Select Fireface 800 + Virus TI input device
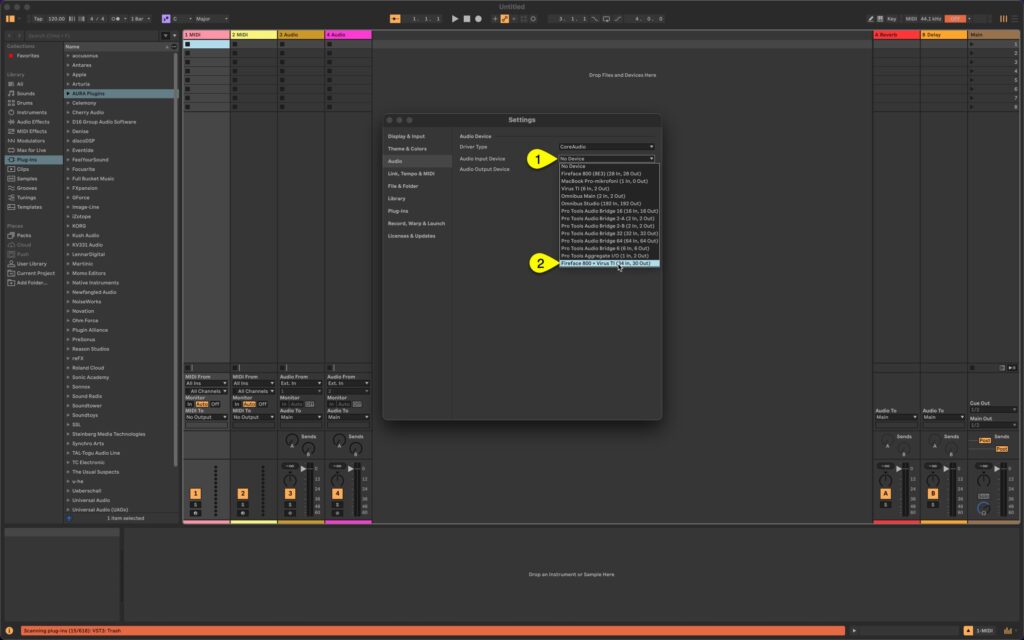Image resolution: width=1024 pixels, height=640 pixels. 608,264
